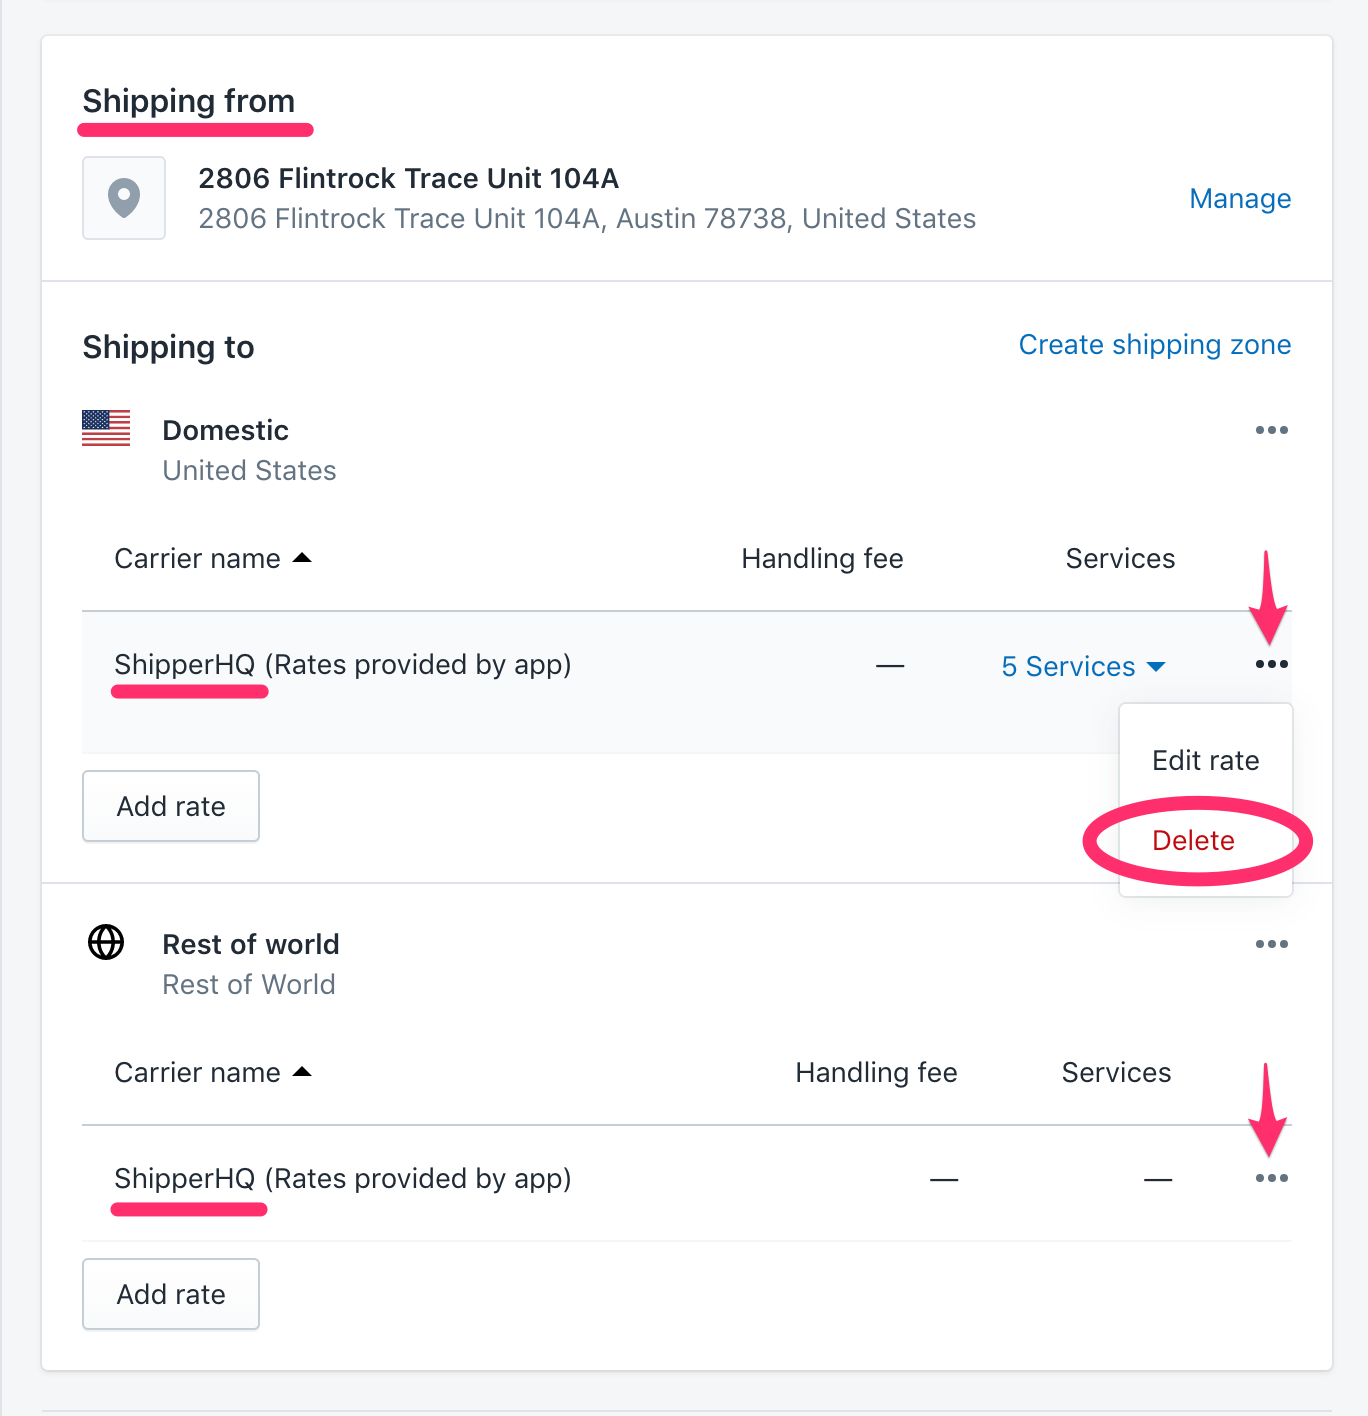Open Rest of world zone three-dots menu
Viewport: 1368px width, 1416px height.
pyautogui.click(x=1271, y=944)
